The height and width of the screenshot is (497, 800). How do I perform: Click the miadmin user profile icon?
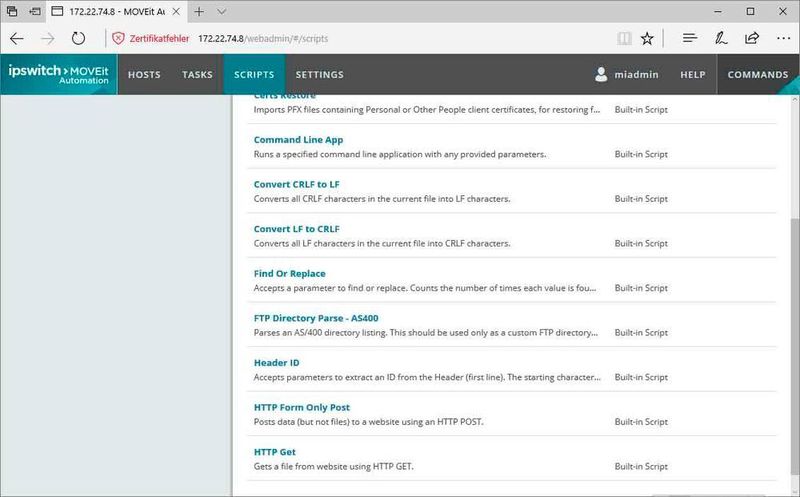[601, 74]
